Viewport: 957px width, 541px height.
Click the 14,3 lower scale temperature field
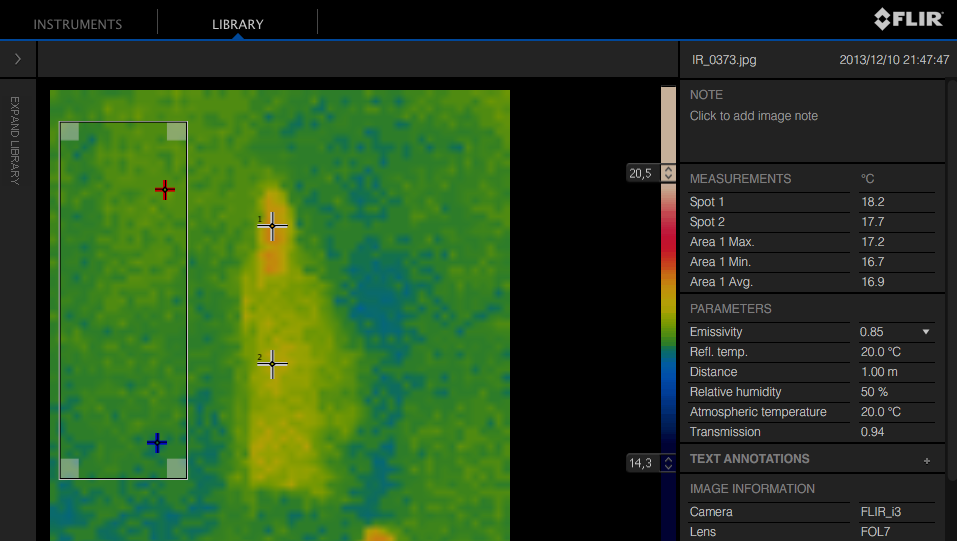(643, 463)
